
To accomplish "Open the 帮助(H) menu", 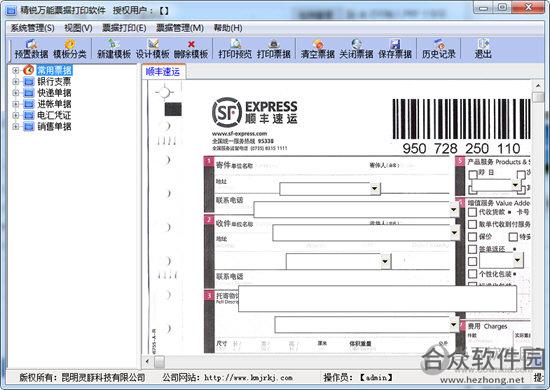I will 228,28.
